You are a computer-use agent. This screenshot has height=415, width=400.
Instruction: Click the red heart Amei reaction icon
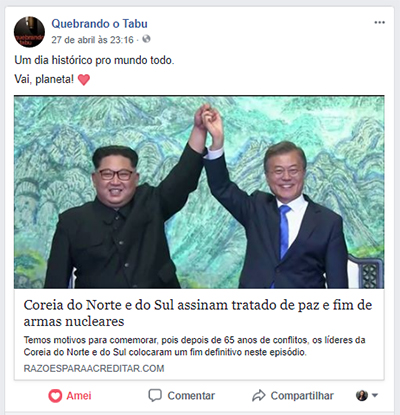click(55, 396)
